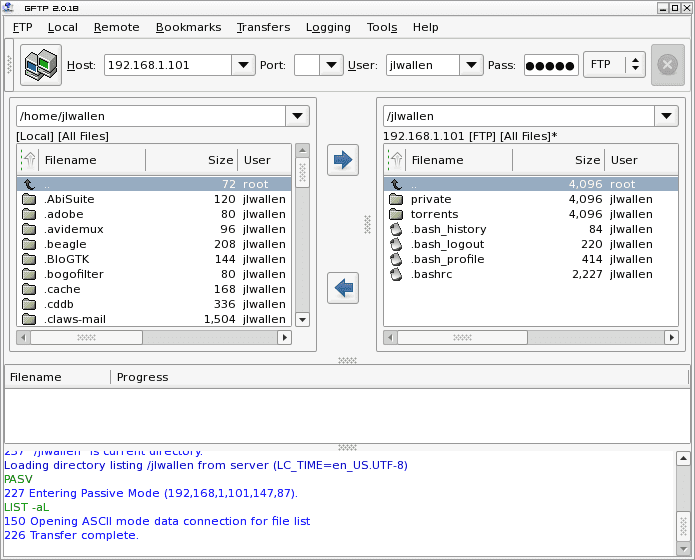
Task: Open the Help menu
Action: (x=426, y=27)
